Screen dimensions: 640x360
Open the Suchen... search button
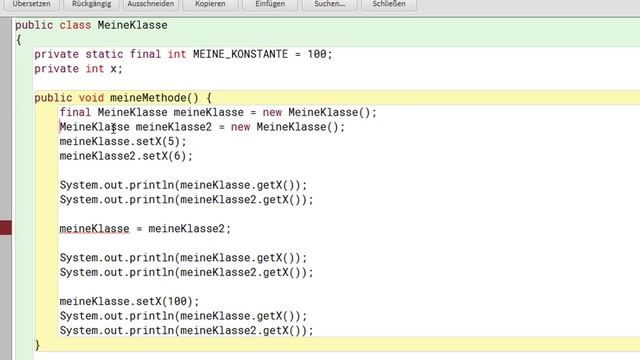click(x=329, y=4)
